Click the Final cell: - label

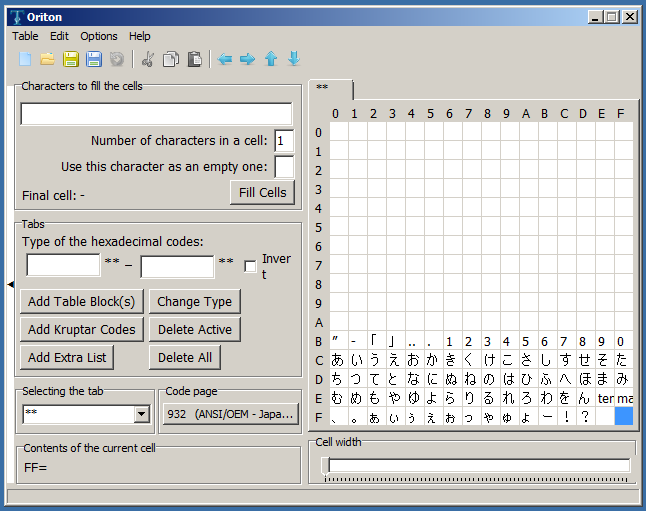coord(53,195)
